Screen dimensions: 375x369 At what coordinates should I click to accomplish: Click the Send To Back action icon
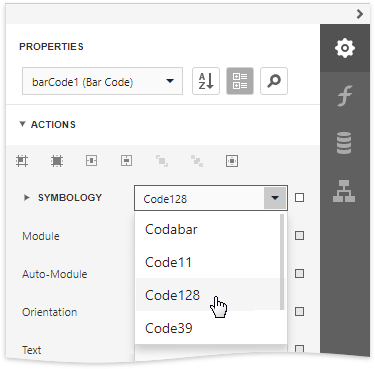click(x=197, y=161)
